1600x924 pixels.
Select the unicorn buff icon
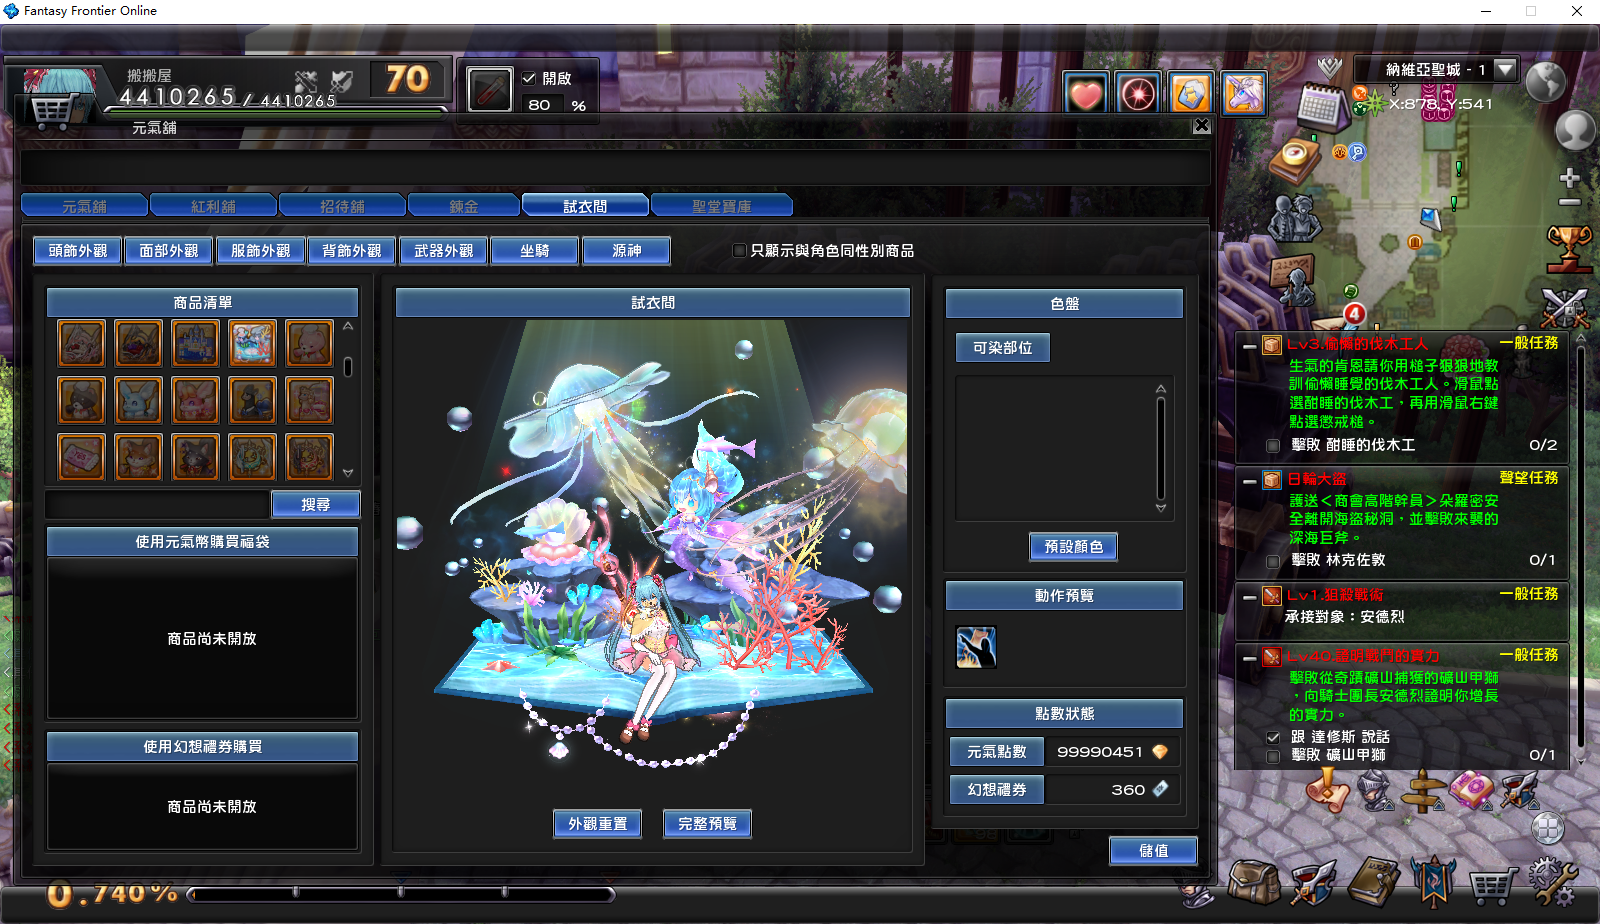coord(1244,95)
